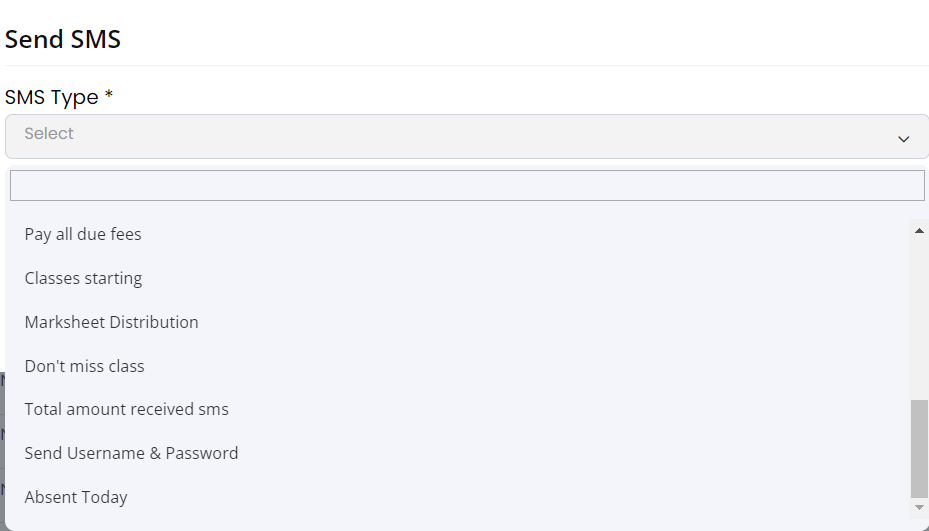Select Don't miss class SMS type

(x=84, y=366)
